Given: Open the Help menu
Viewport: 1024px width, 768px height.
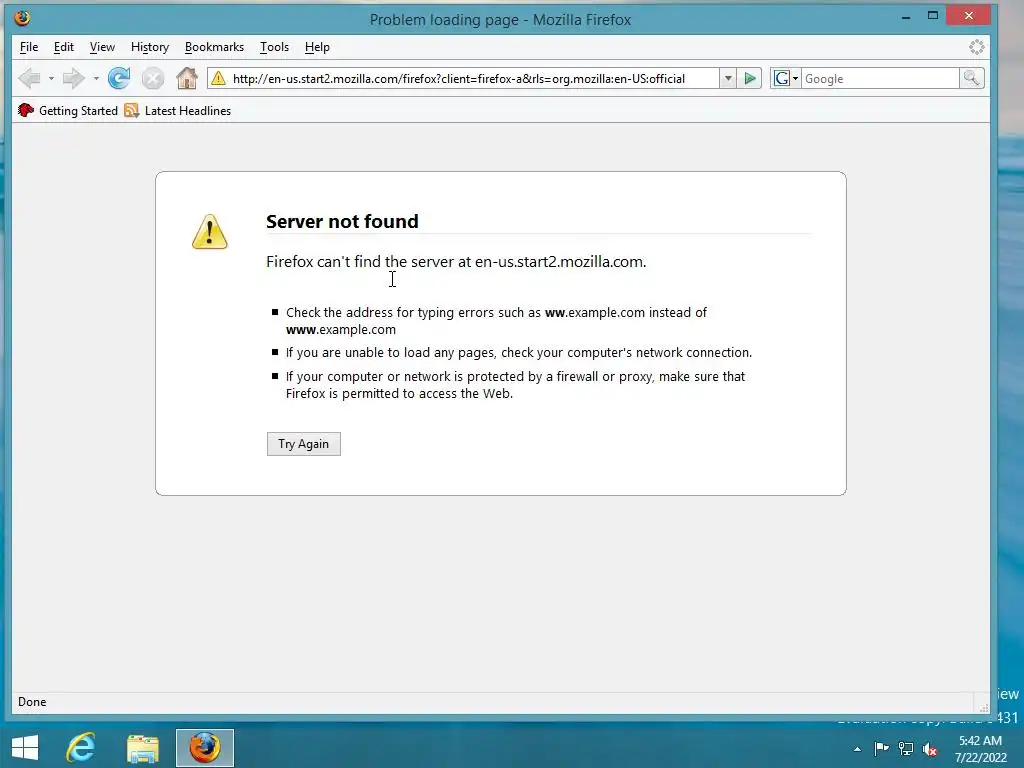Looking at the screenshot, I should click(x=317, y=47).
